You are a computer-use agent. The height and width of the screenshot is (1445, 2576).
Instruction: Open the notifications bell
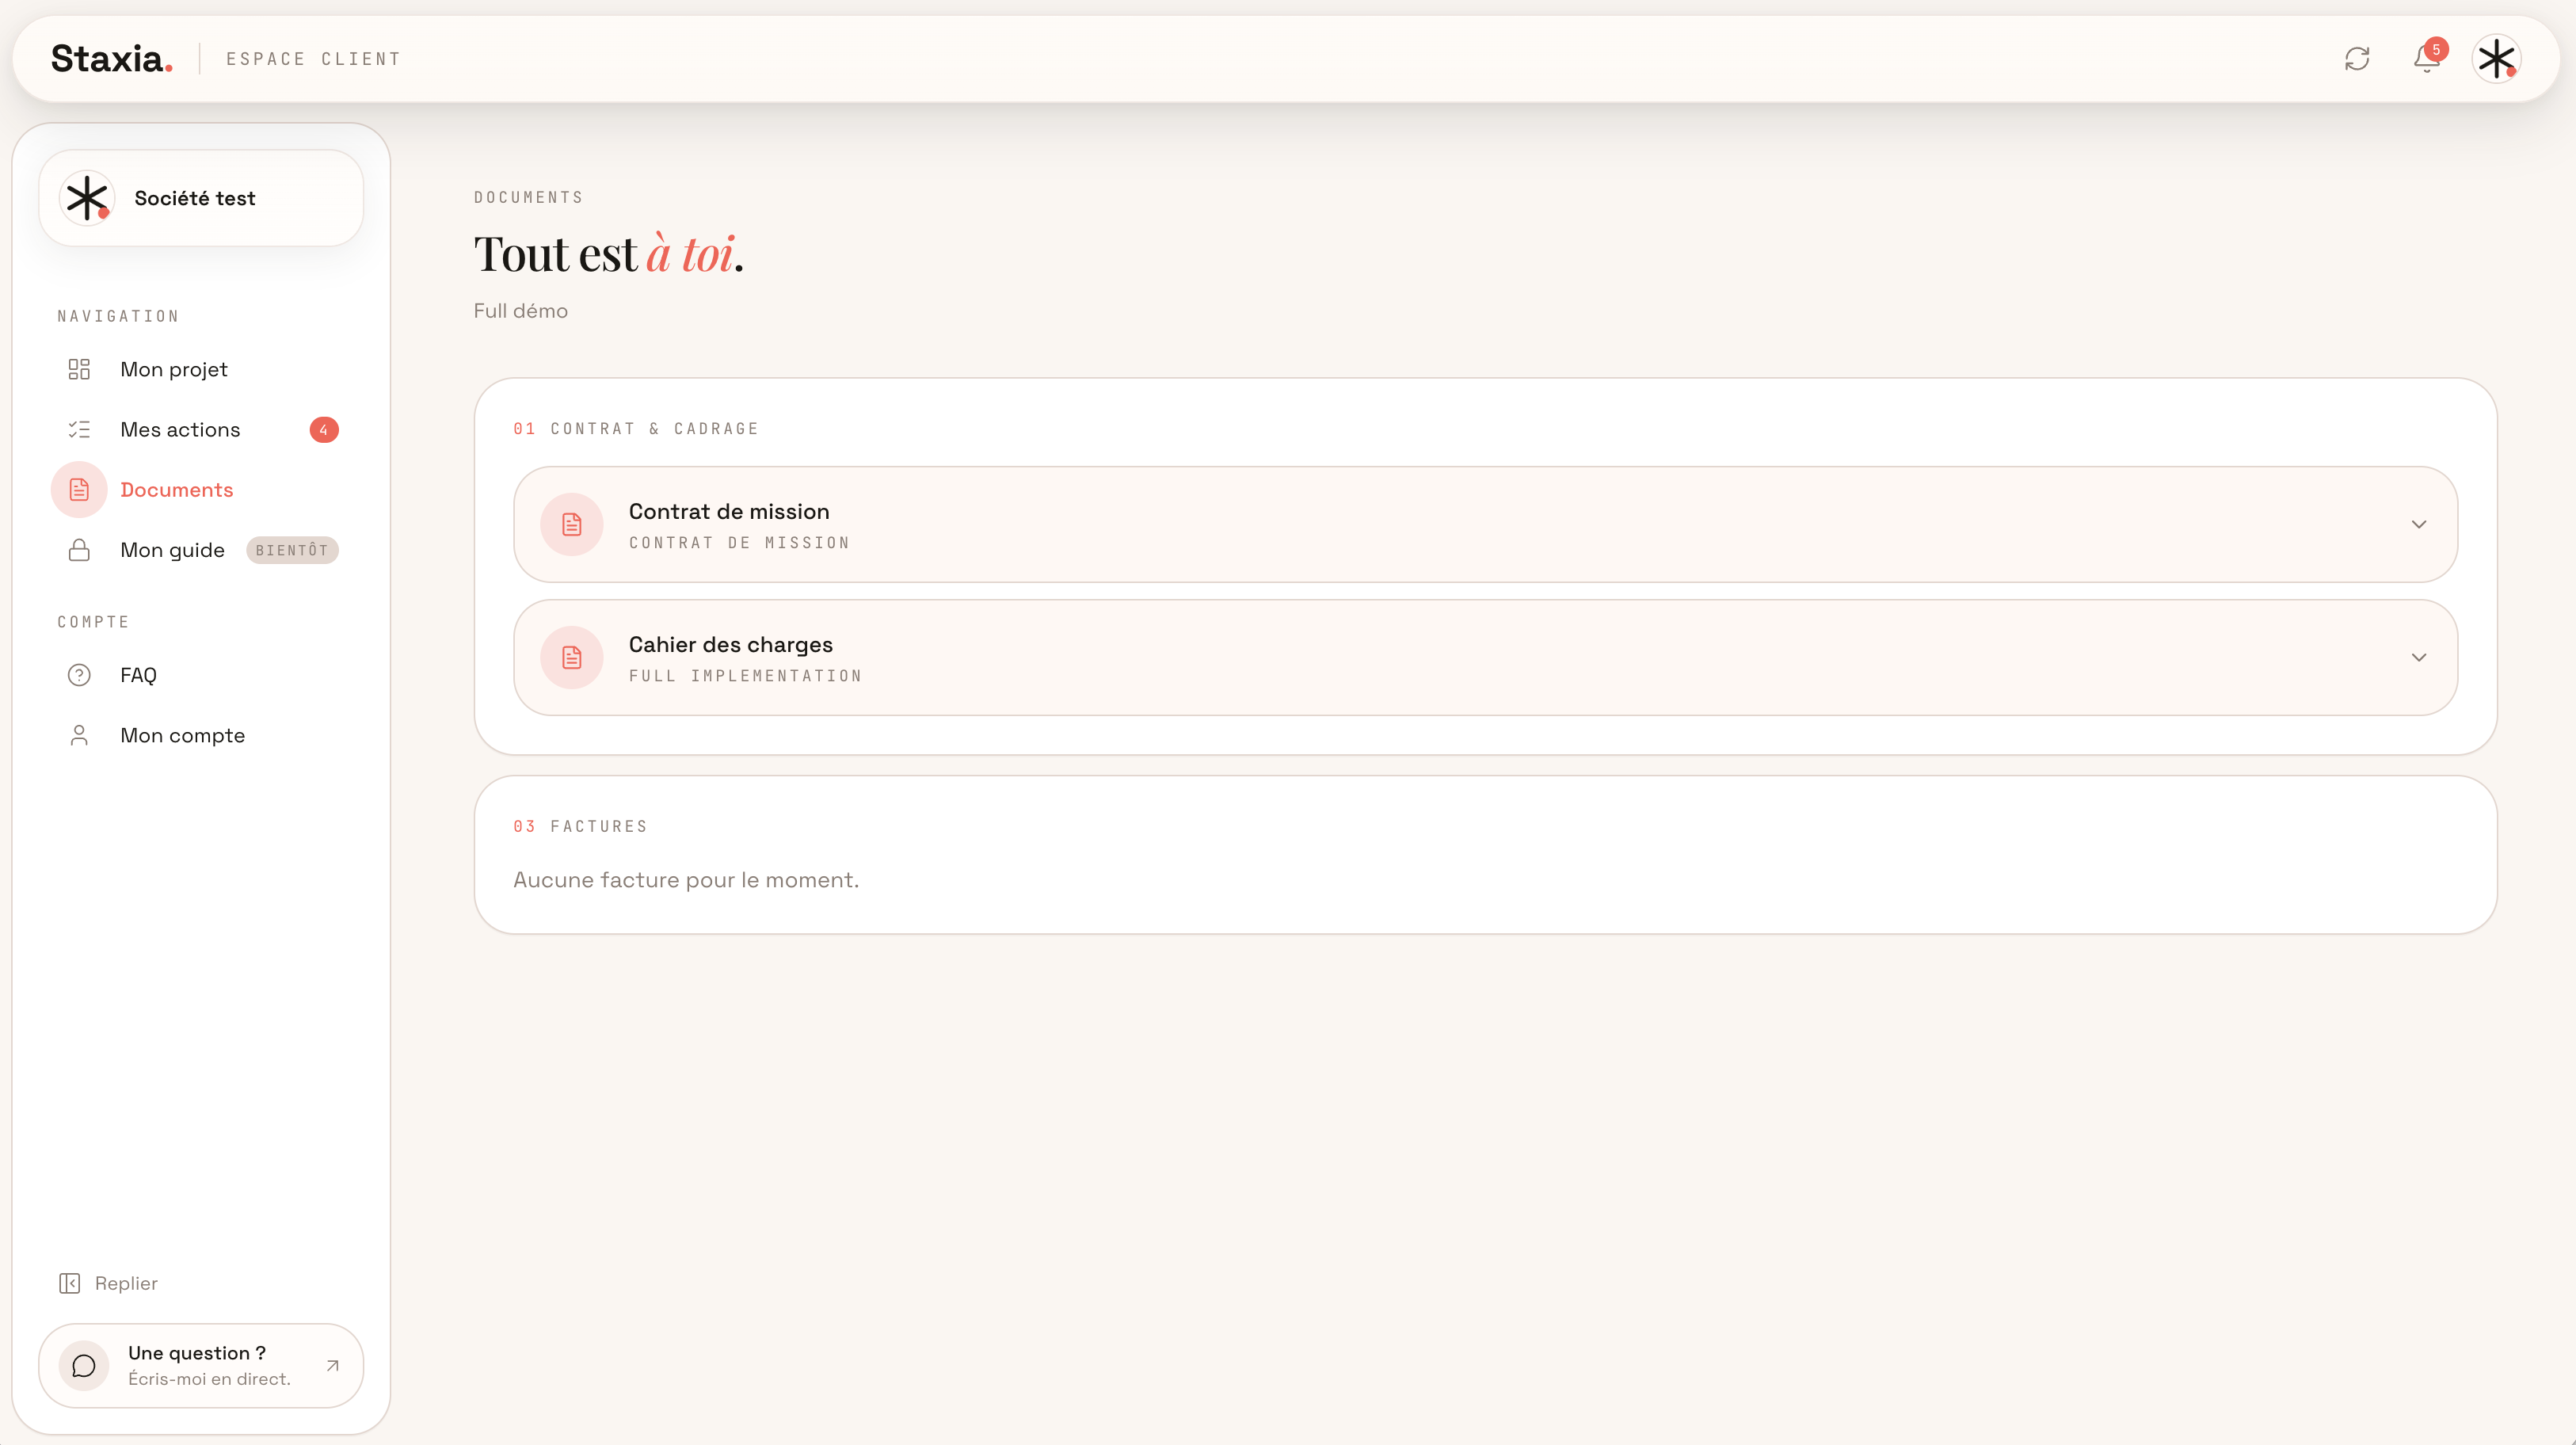point(2426,58)
